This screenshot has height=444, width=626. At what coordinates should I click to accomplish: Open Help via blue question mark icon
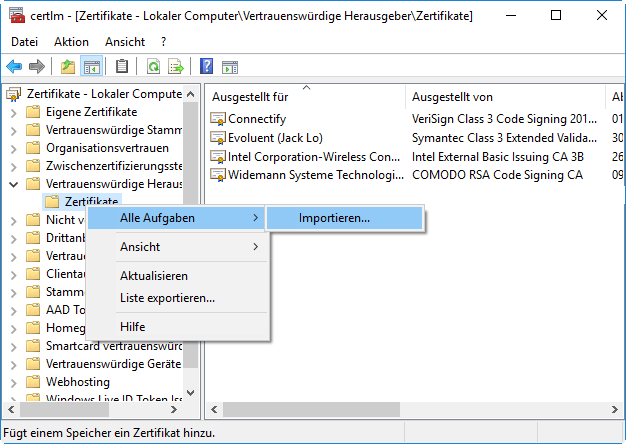coord(206,67)
